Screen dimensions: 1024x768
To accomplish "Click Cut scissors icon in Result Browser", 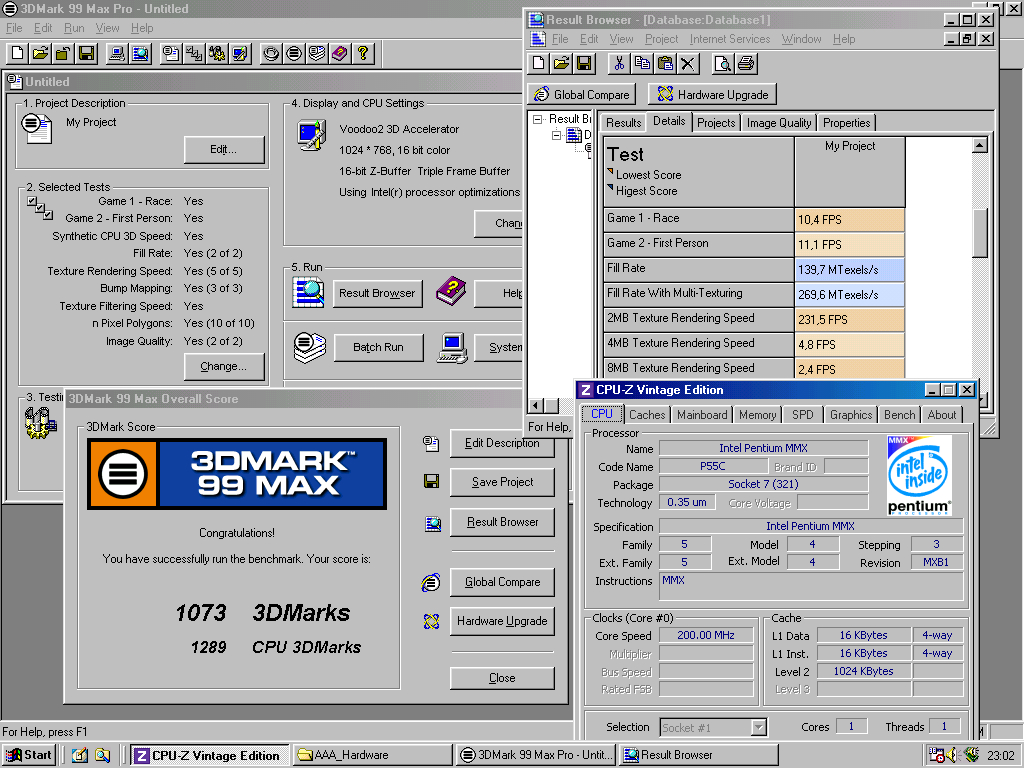I will pyautogui.click(x=619, y=63).
